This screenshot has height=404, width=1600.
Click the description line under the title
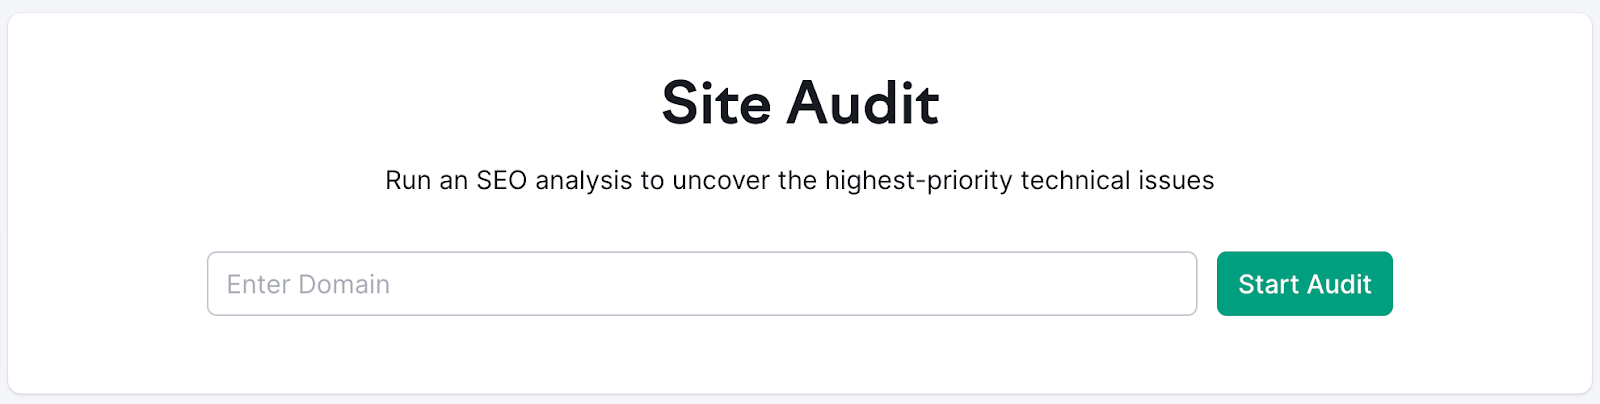pyautogui.click(x=799, y=180)
